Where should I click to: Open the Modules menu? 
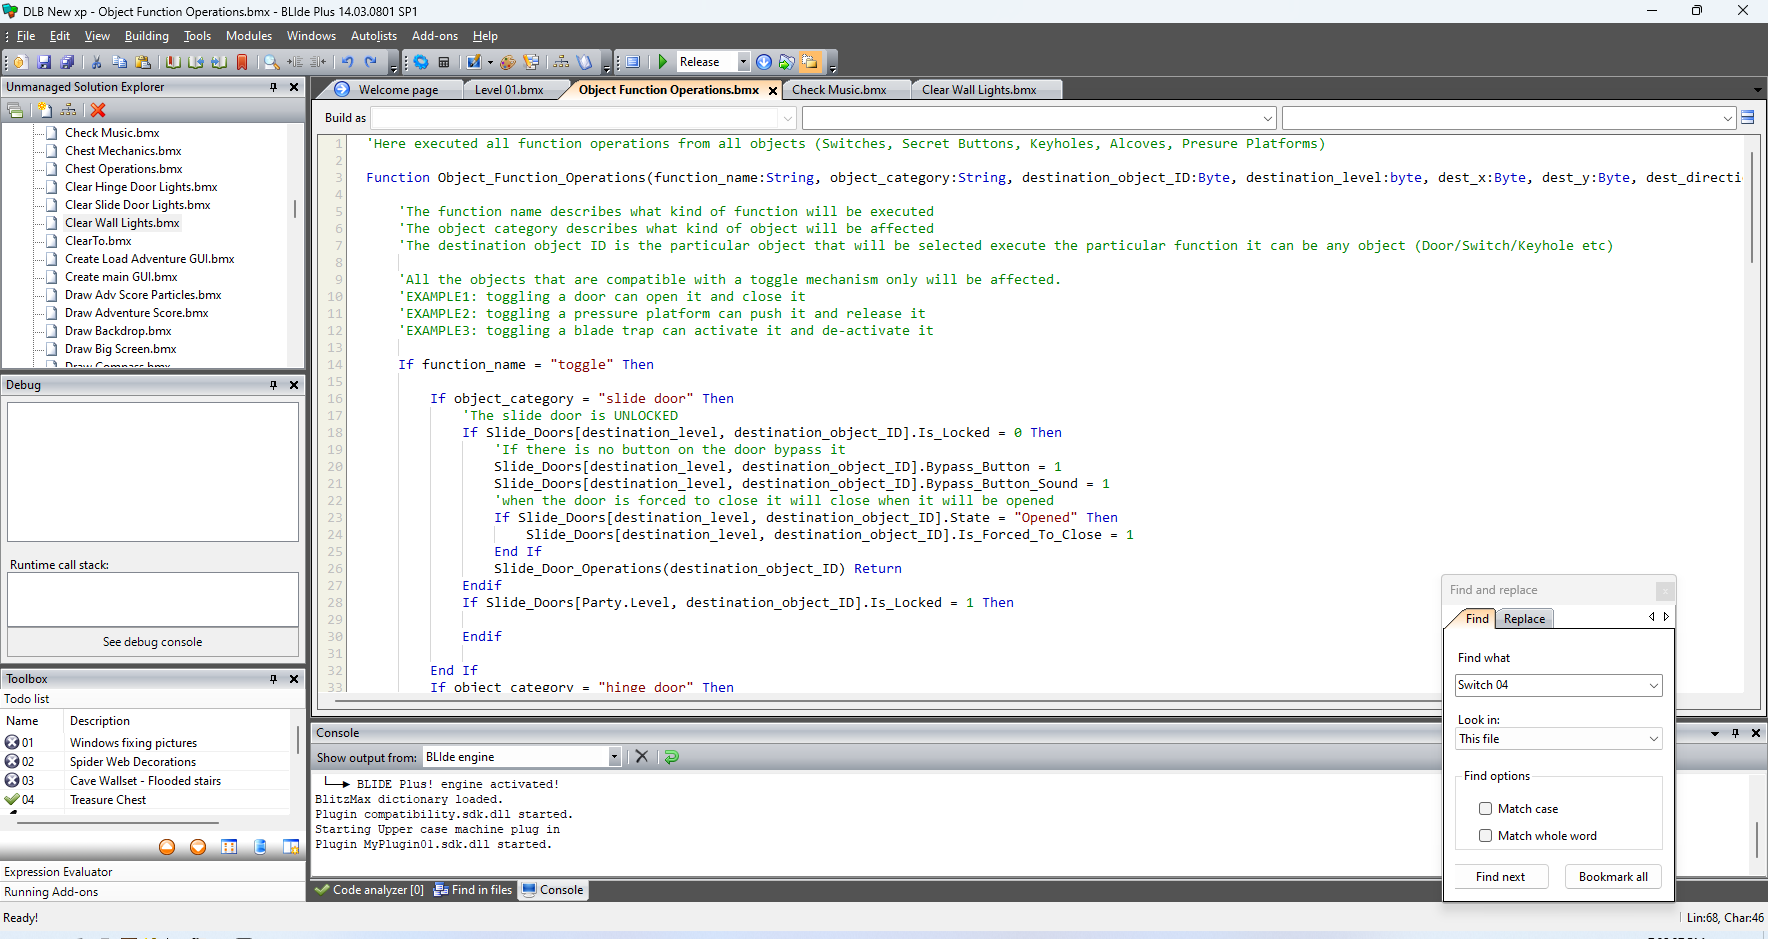tap(249, 36)
